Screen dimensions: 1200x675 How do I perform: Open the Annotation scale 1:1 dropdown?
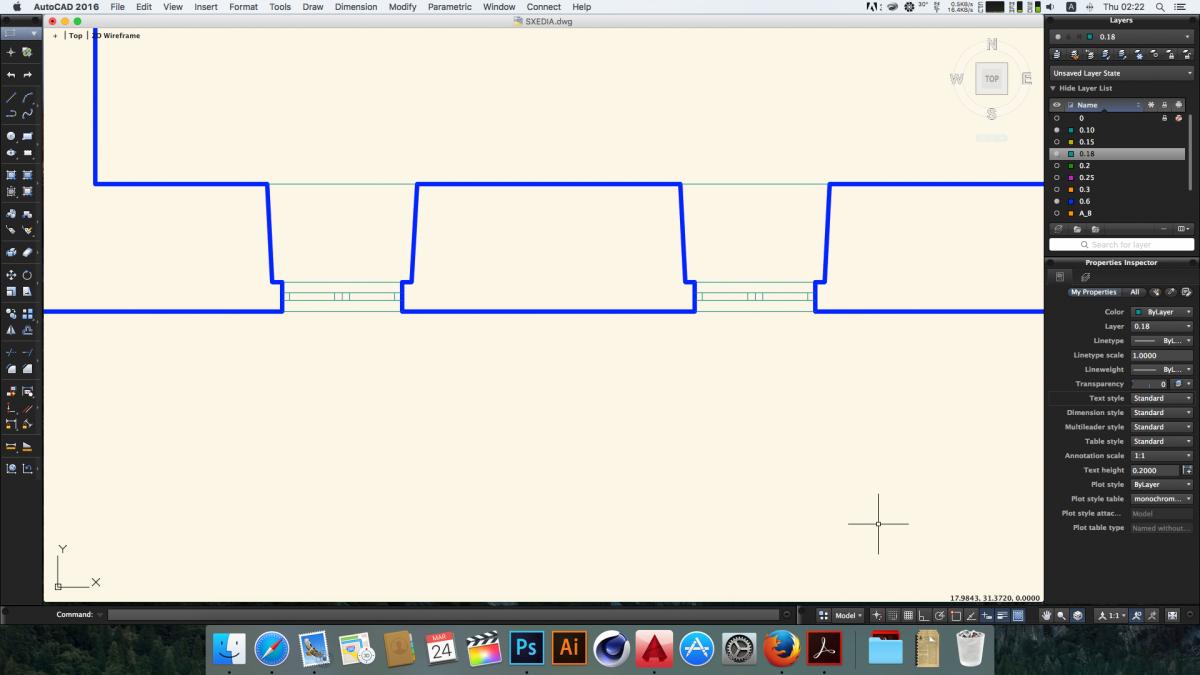(1162, 455)
